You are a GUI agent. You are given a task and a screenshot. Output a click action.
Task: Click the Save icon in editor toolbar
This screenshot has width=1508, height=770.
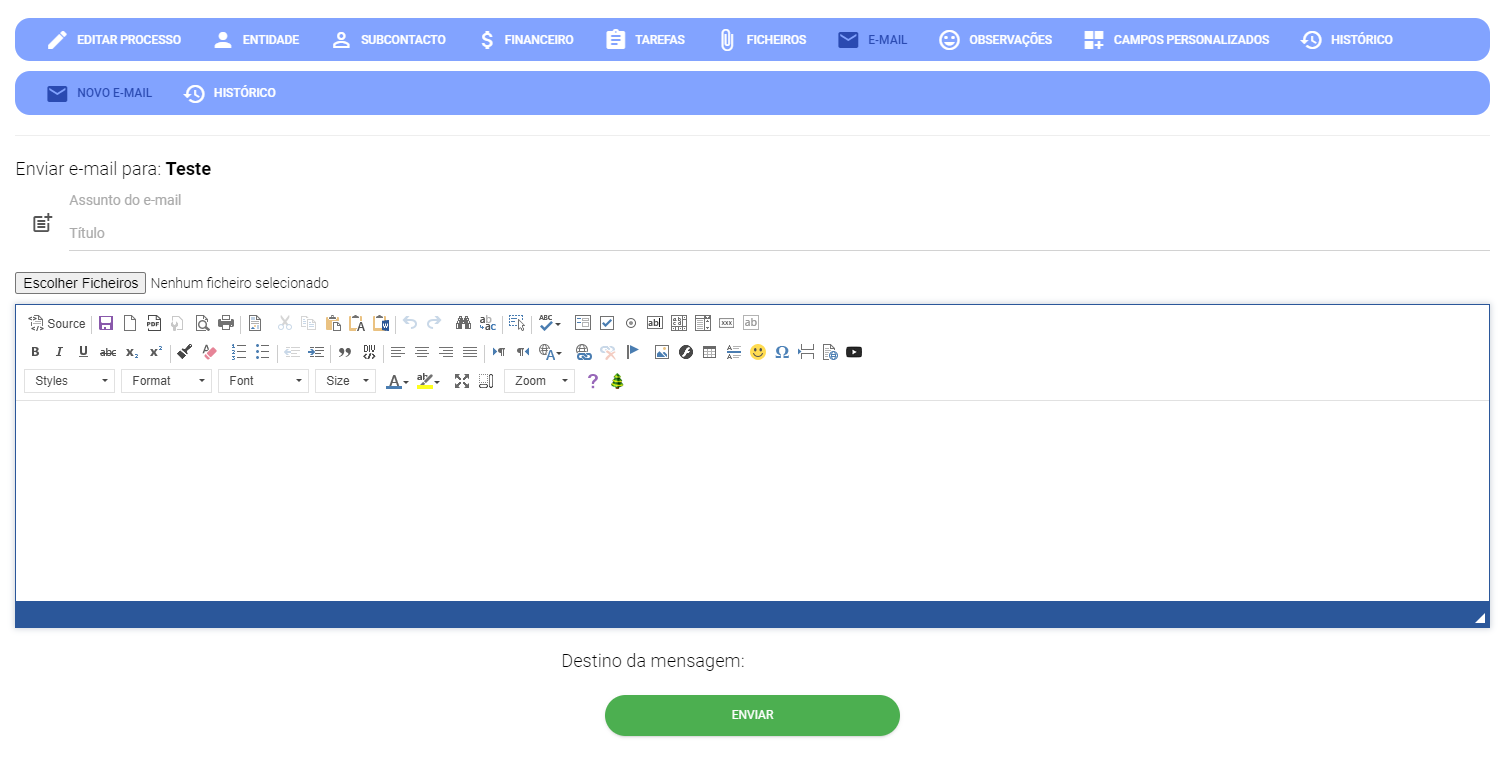point(106,323)
